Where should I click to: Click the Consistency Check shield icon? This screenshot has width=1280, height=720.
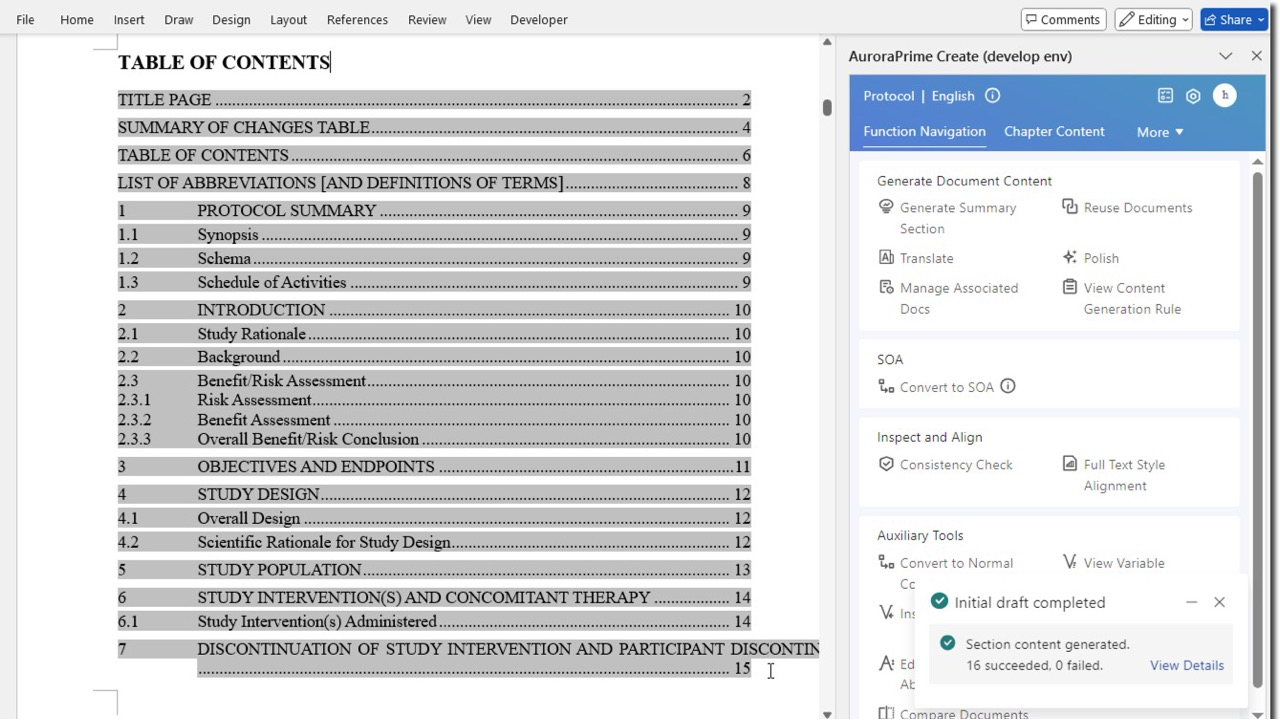click(886, 464)
